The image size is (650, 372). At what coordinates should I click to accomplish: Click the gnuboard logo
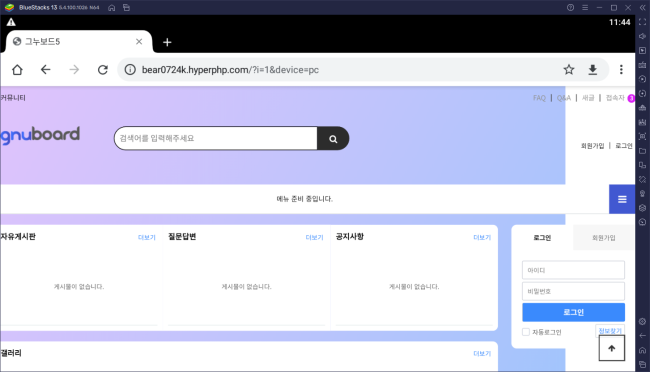[40, 135]
